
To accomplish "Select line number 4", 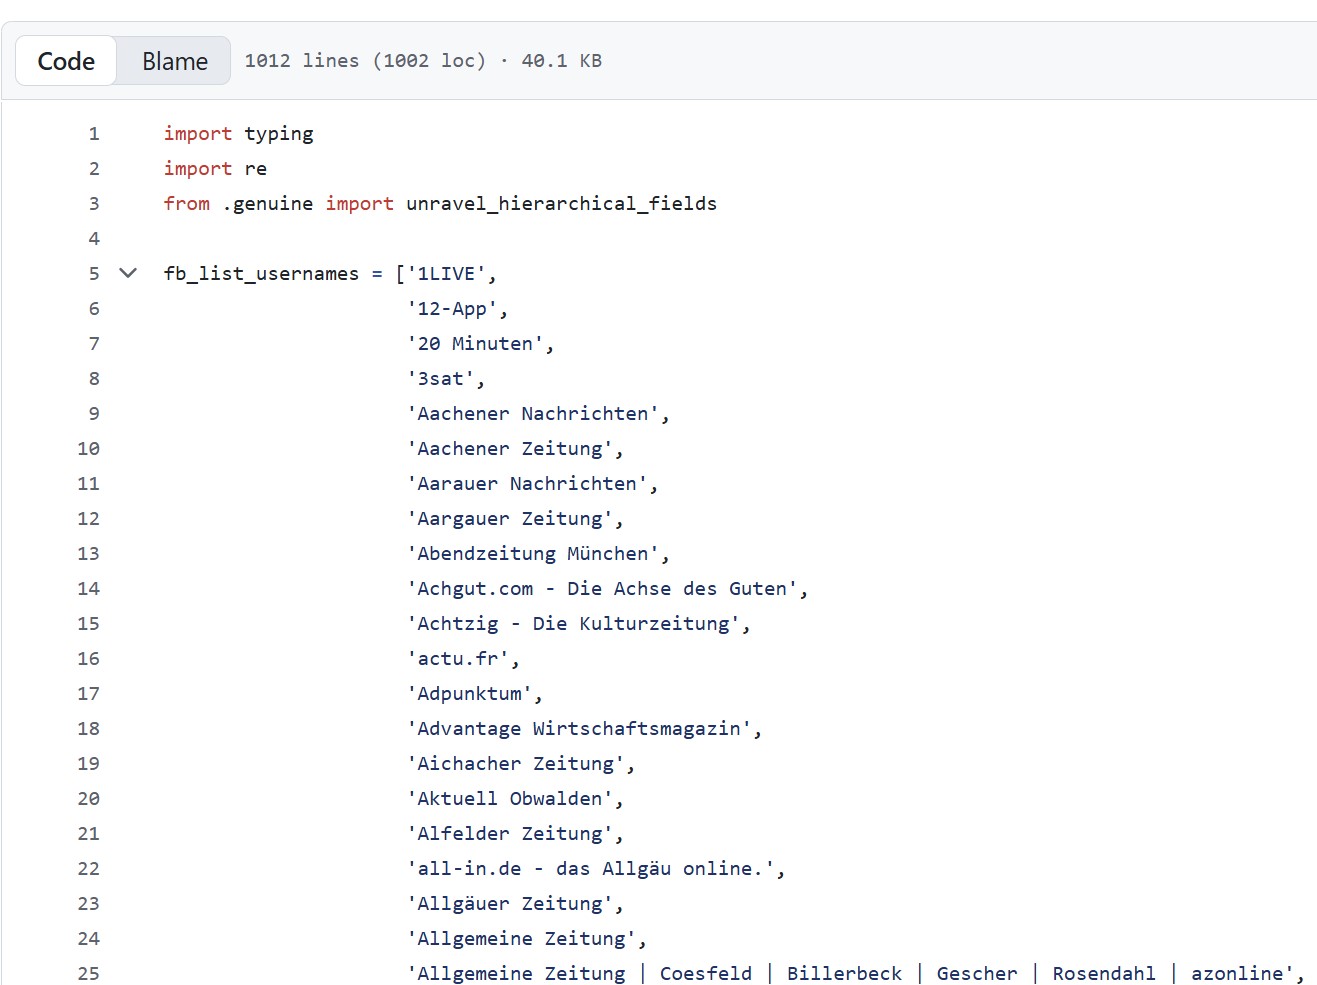I will [94, 239].
